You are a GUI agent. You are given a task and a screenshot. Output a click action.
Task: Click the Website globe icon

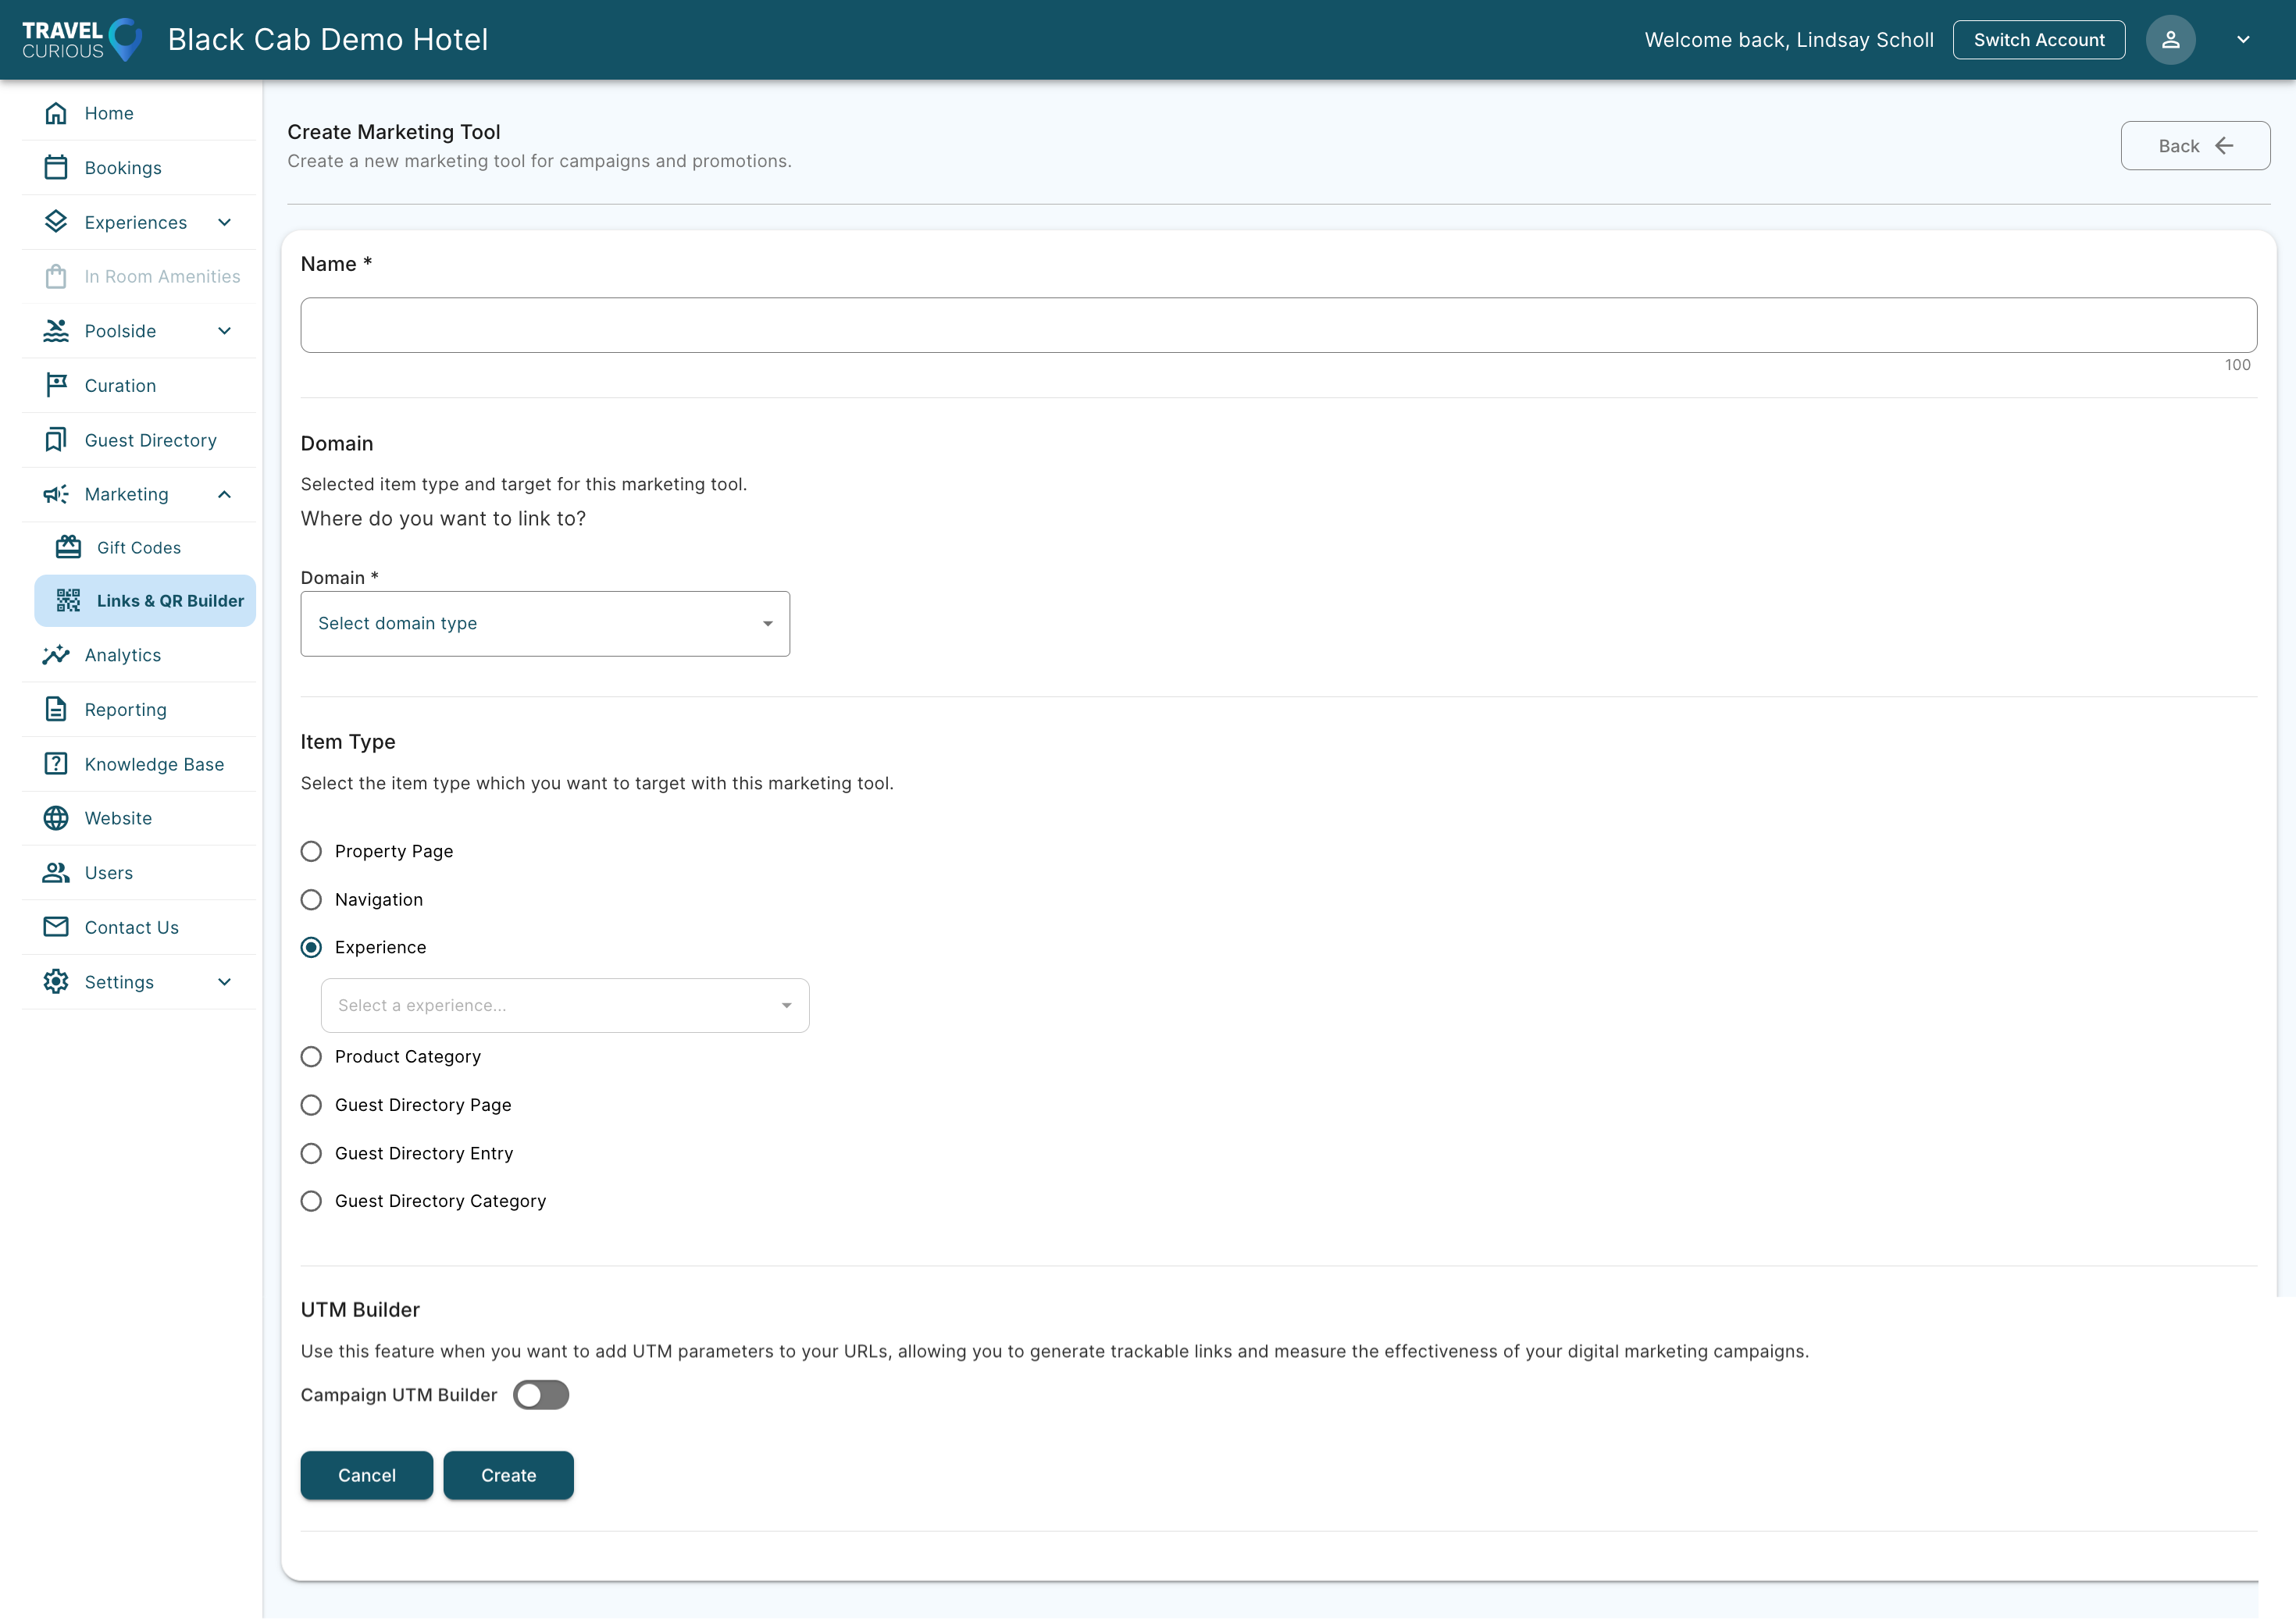pyautogui.click(x=56, y=818)
